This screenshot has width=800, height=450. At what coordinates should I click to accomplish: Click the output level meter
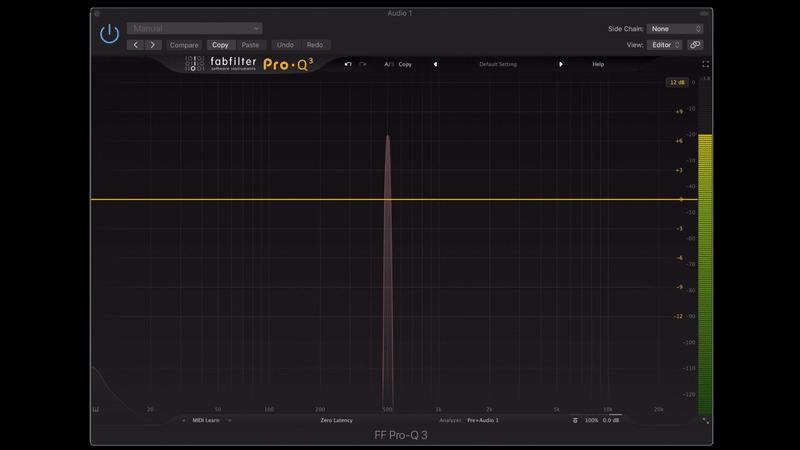(x=705, y=273)
